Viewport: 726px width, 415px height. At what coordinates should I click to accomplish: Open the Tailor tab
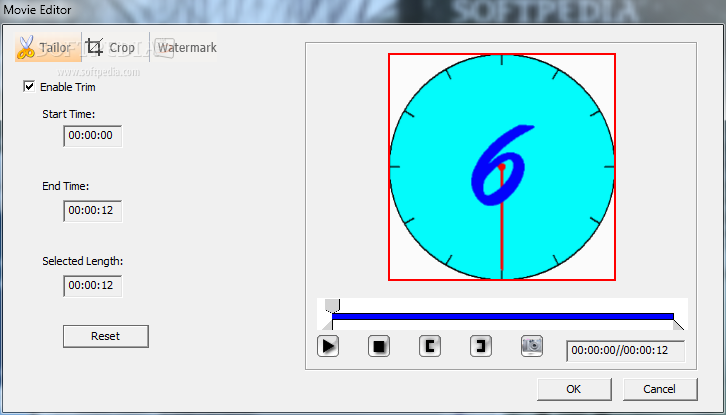tap(48, 47)
